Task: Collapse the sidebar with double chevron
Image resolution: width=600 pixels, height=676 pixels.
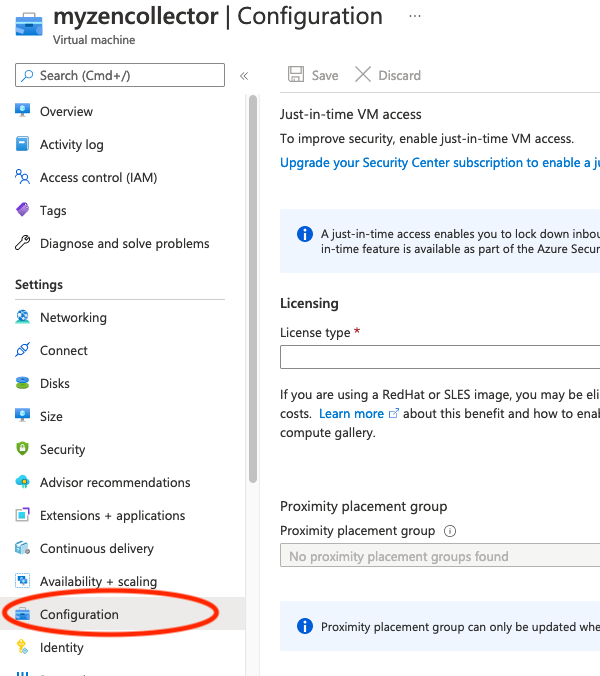Action: click(244, 76)
